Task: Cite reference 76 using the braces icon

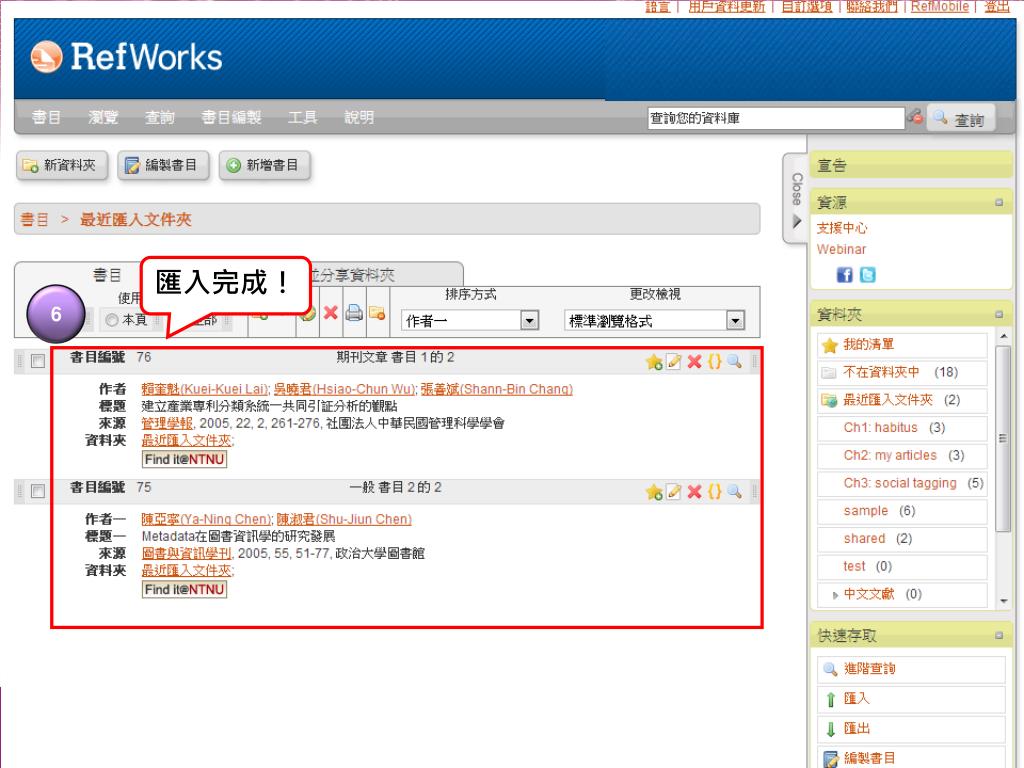Action: 714,361
